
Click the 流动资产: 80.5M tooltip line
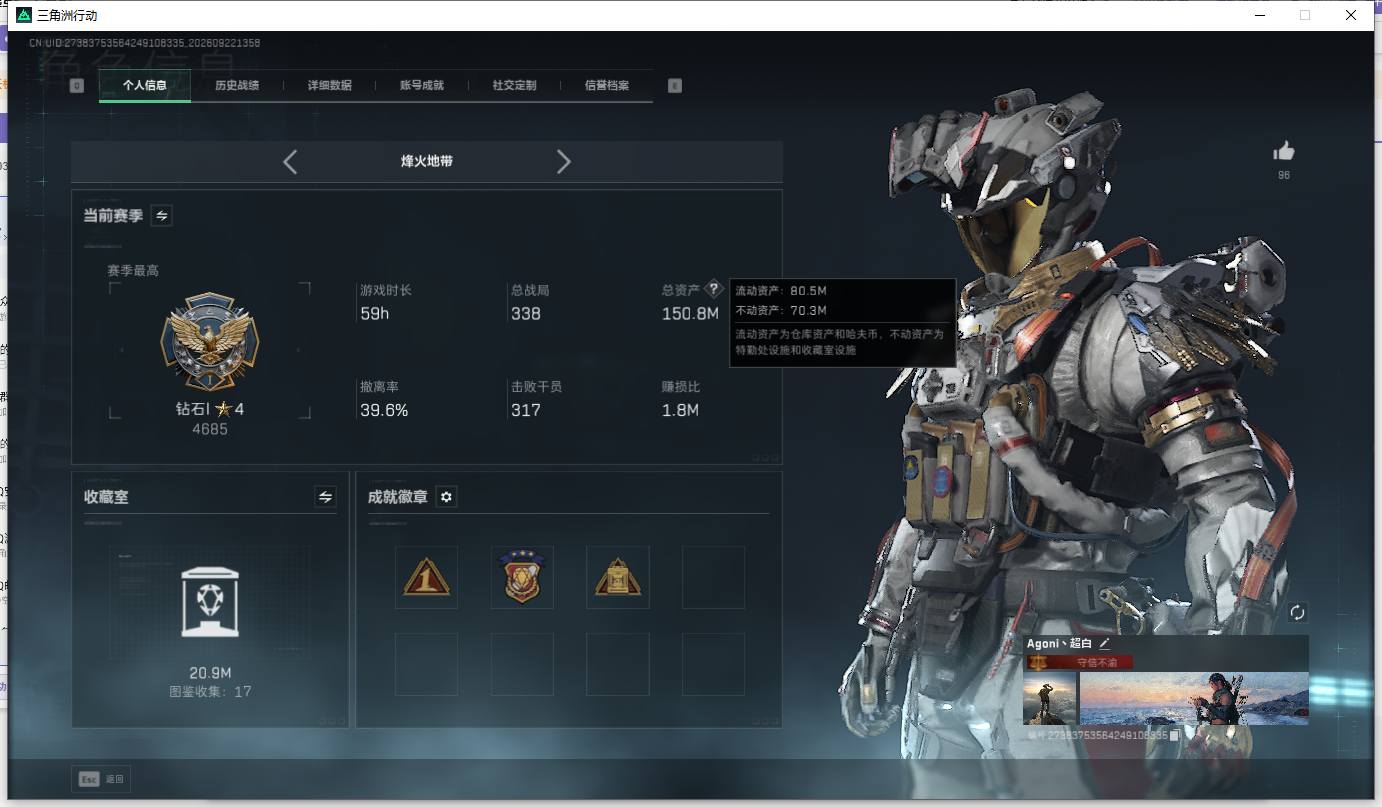[781, 291]
